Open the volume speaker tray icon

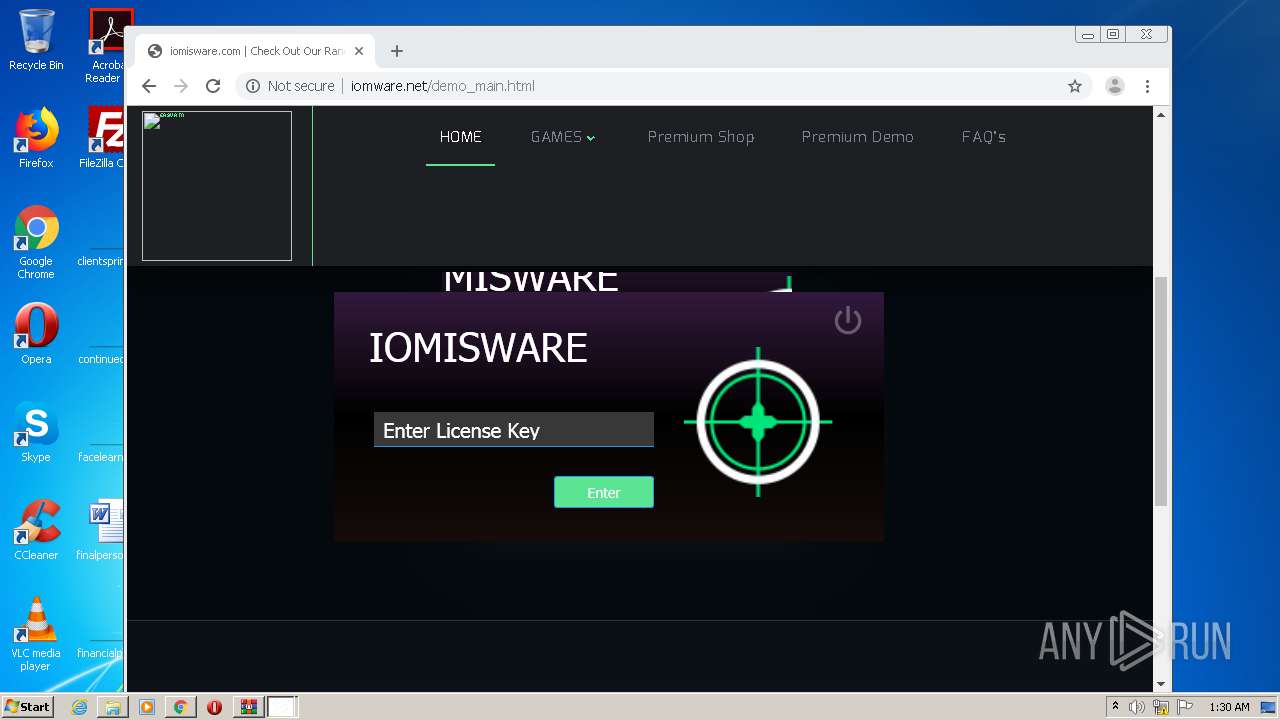click(1137, 707)
